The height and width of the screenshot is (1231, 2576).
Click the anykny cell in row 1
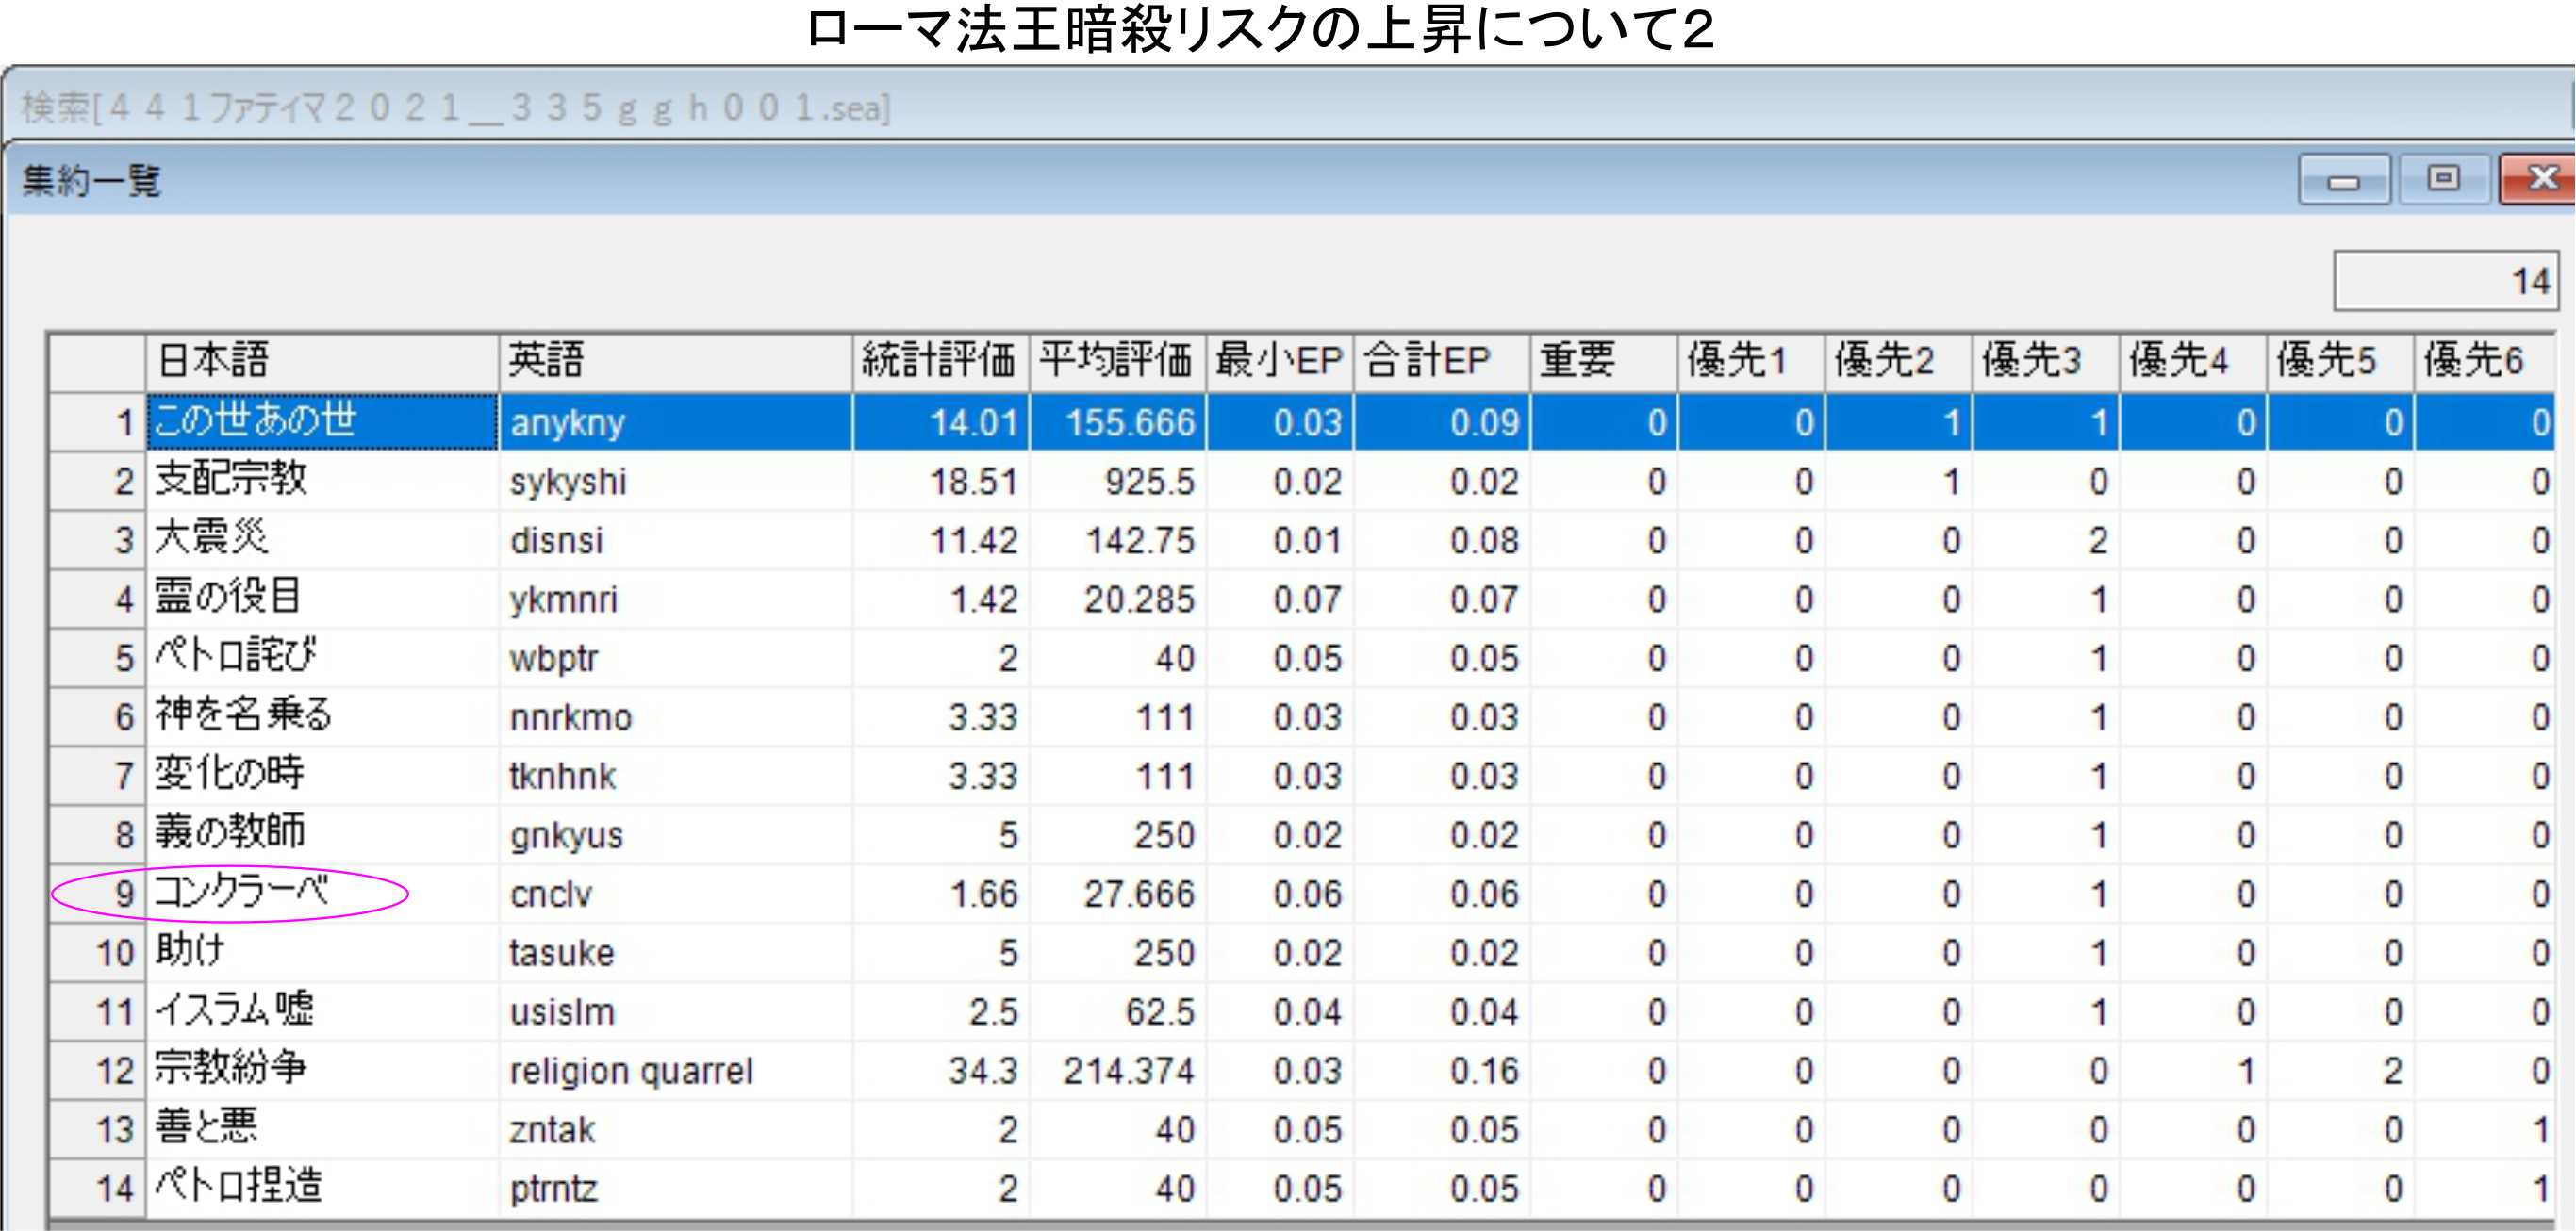click(568, 422)
